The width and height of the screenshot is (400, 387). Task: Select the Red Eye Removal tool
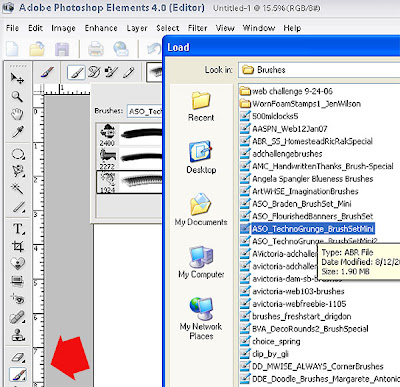[17, 299]
